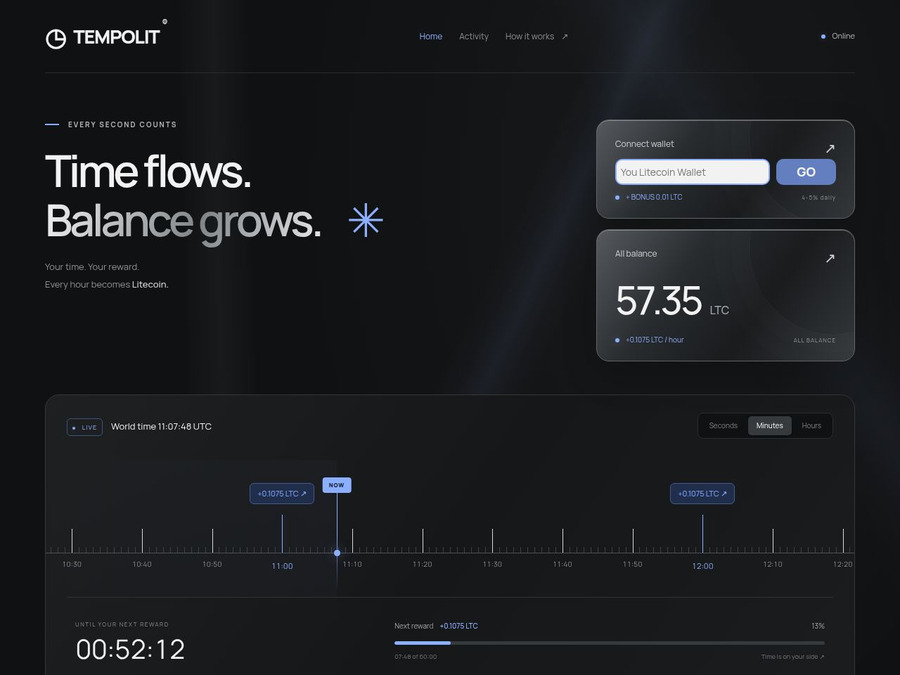Click the Connect wallet card title
The image size is (900, 675).
(x=644, y=144)
